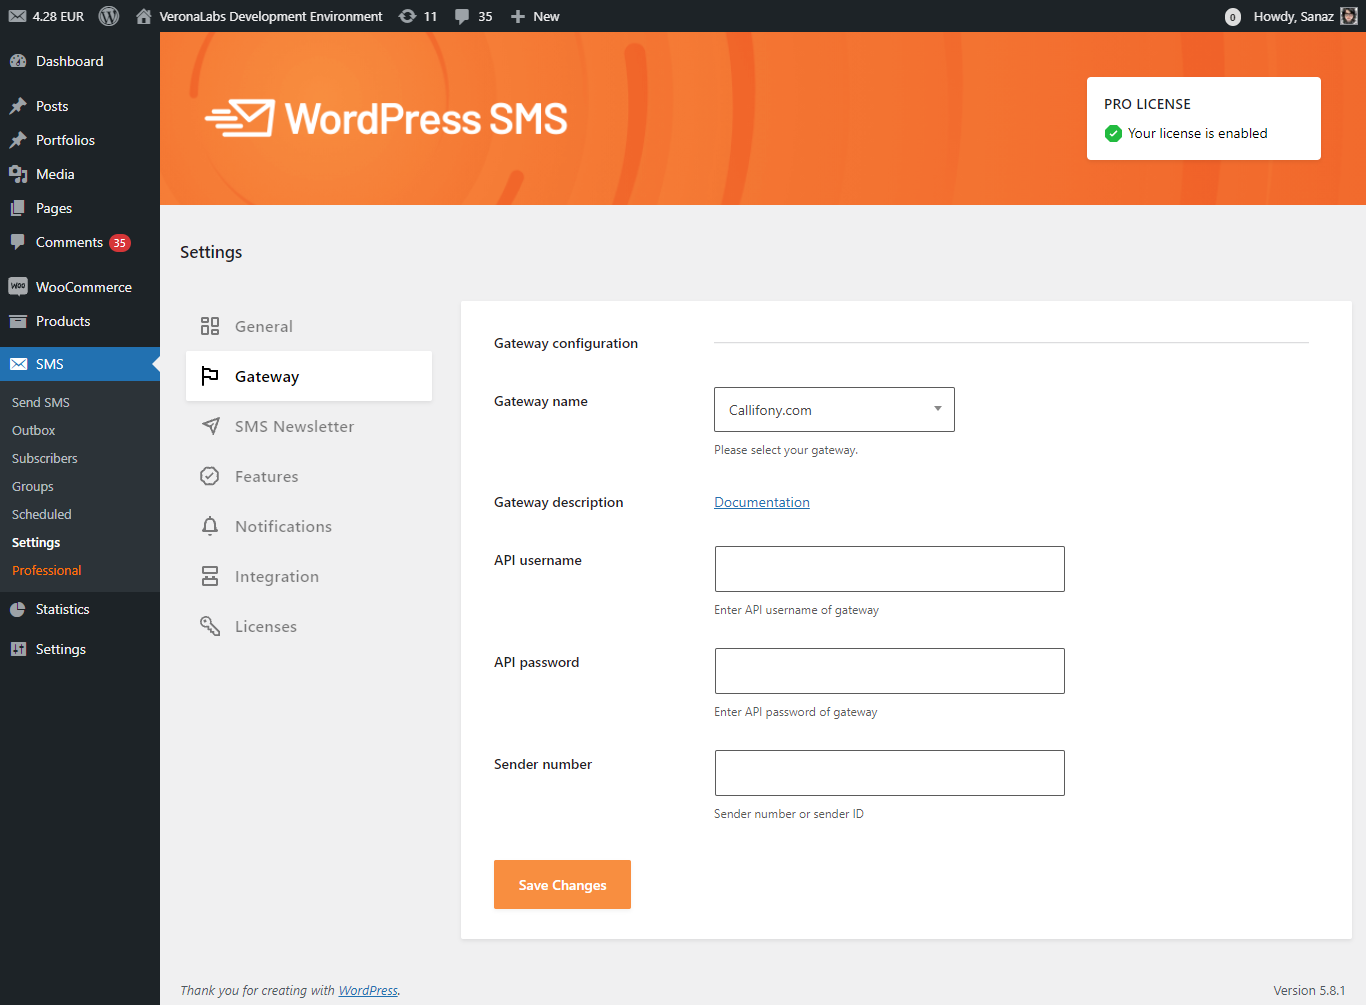Go to Subscribers submenu item
This screenshot has width=1366, height=1005.
coord(45,458)
